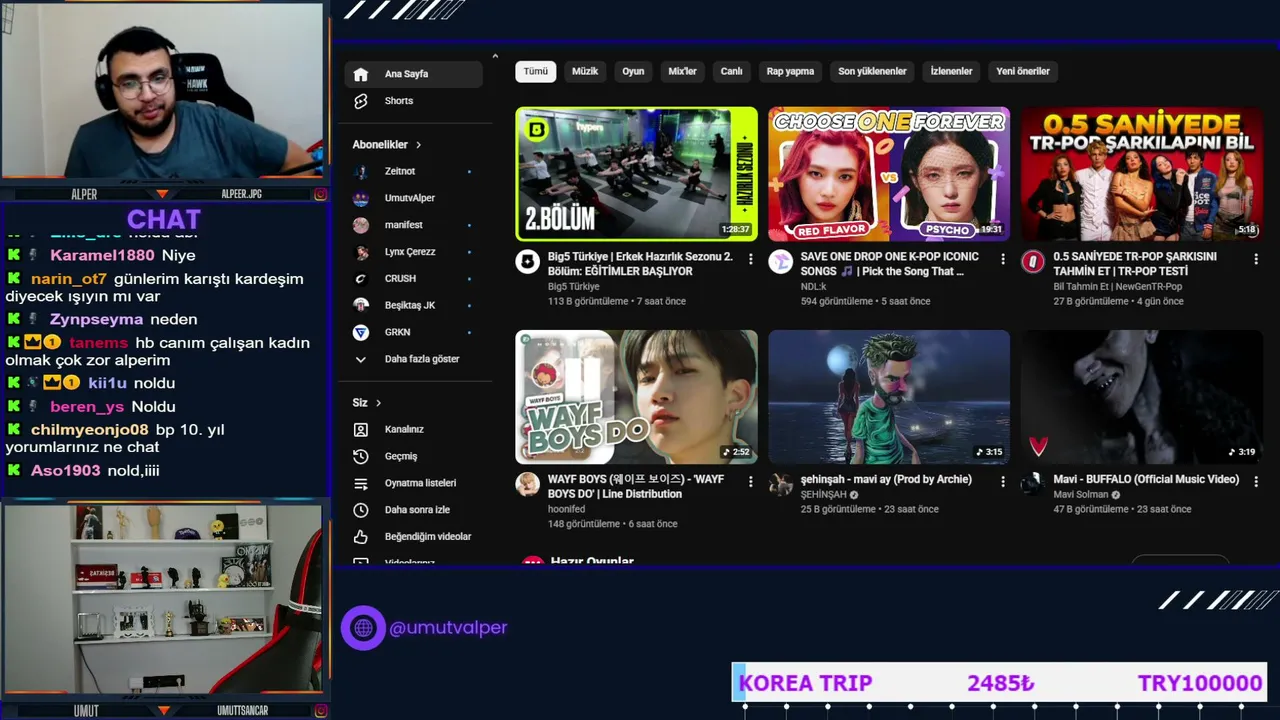Image resolution: width=1280 pixels, height=720 pixels.
Task: Open options menu for K-POP ICONIC SONGS video
Action: coord(1003,259)
